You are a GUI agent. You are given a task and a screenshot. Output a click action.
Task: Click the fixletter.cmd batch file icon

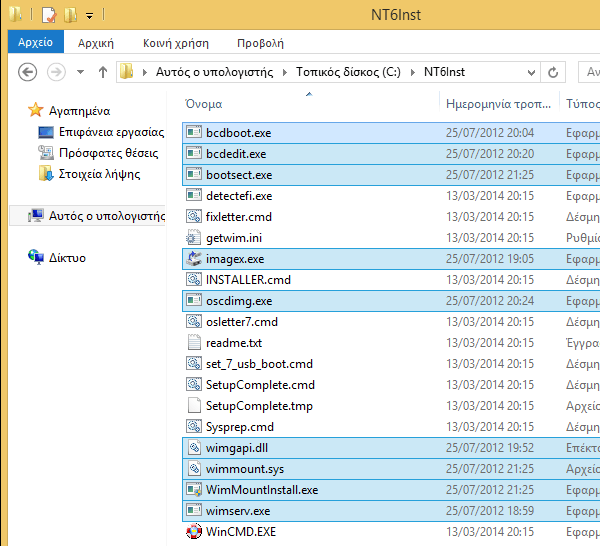point(194,217)
